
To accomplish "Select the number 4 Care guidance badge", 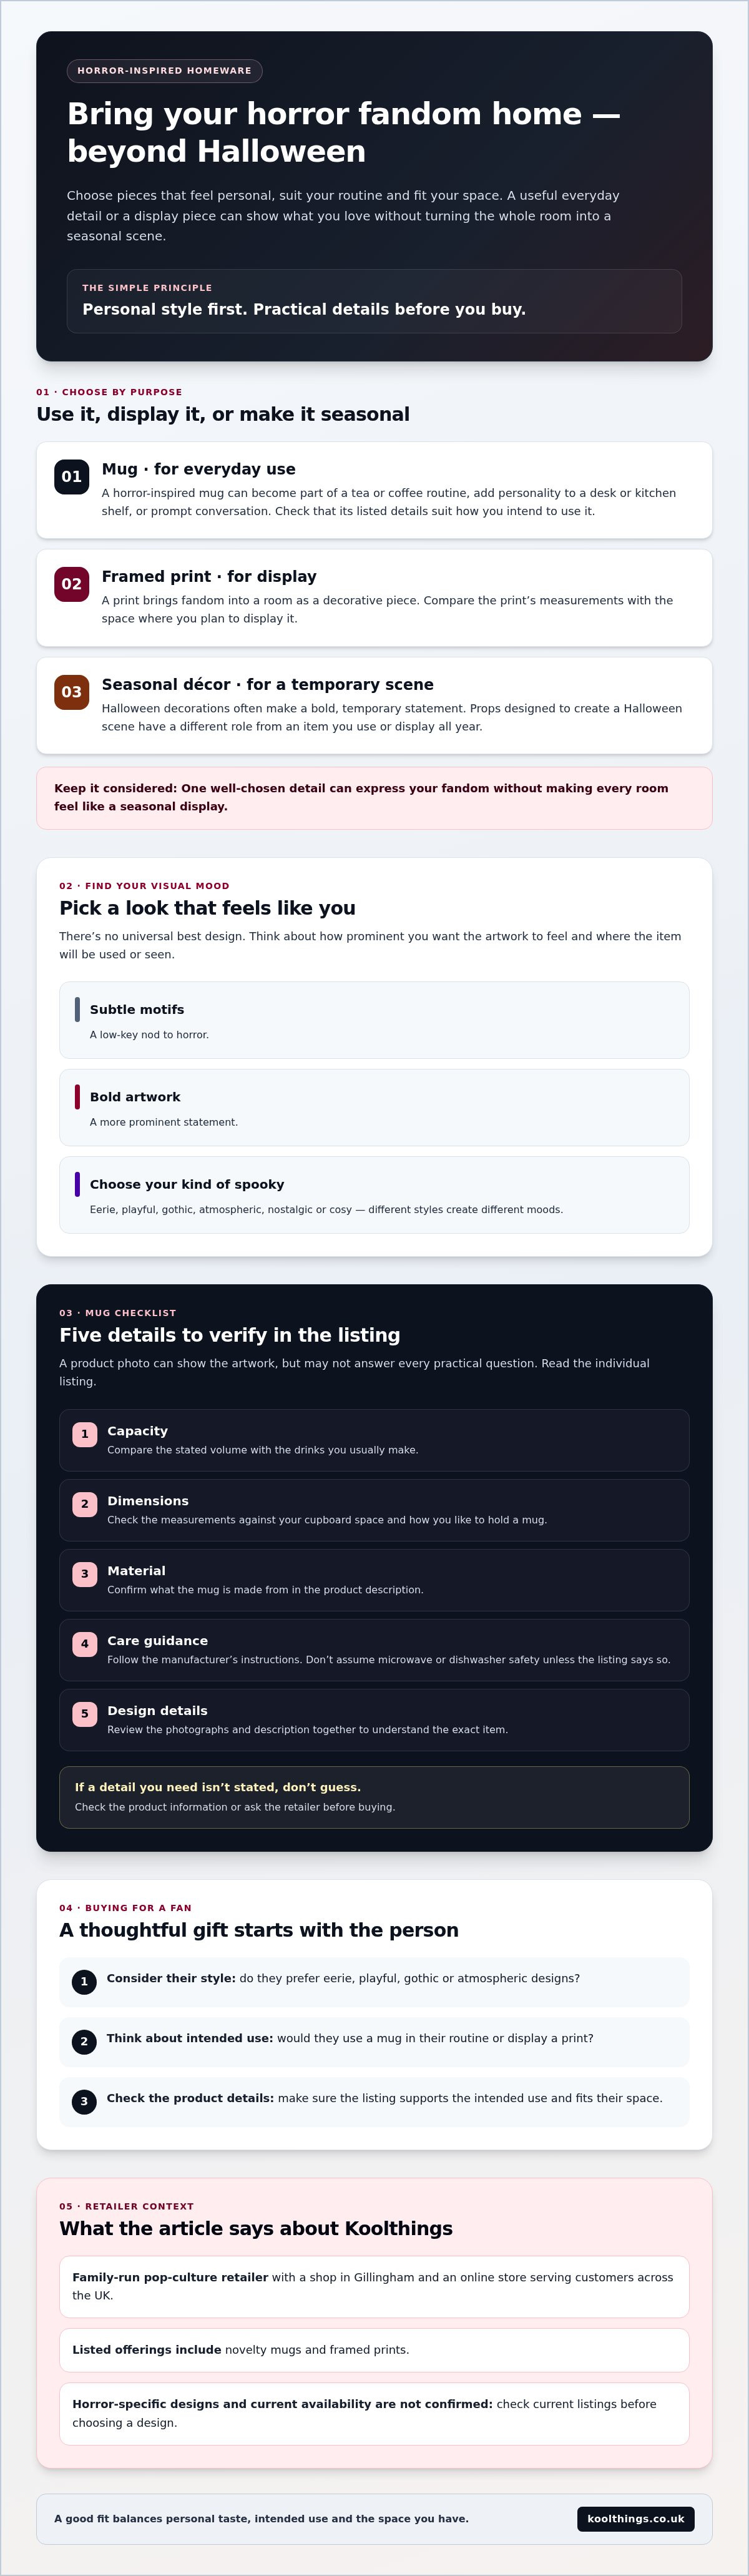I will [x=85, y=1644].
